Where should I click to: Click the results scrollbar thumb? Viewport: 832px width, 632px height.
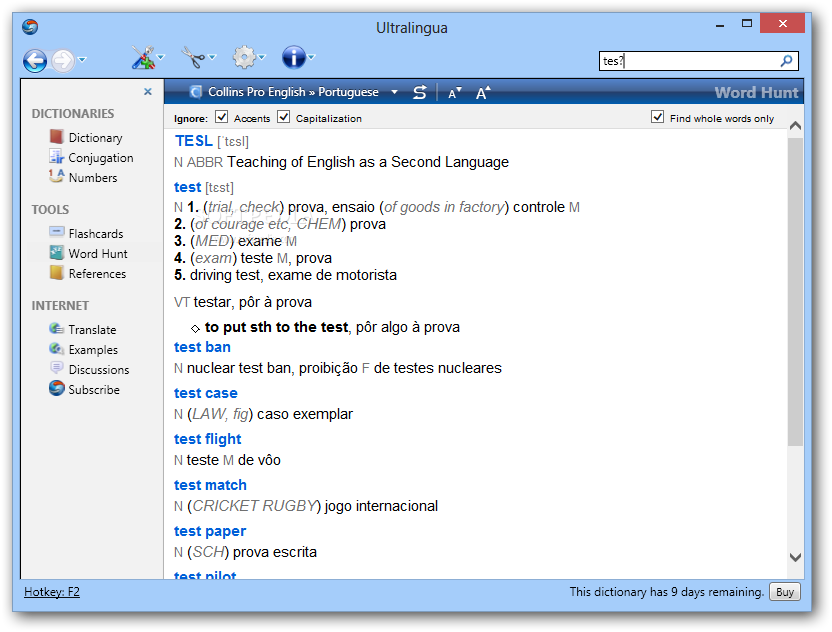[795, 292]
